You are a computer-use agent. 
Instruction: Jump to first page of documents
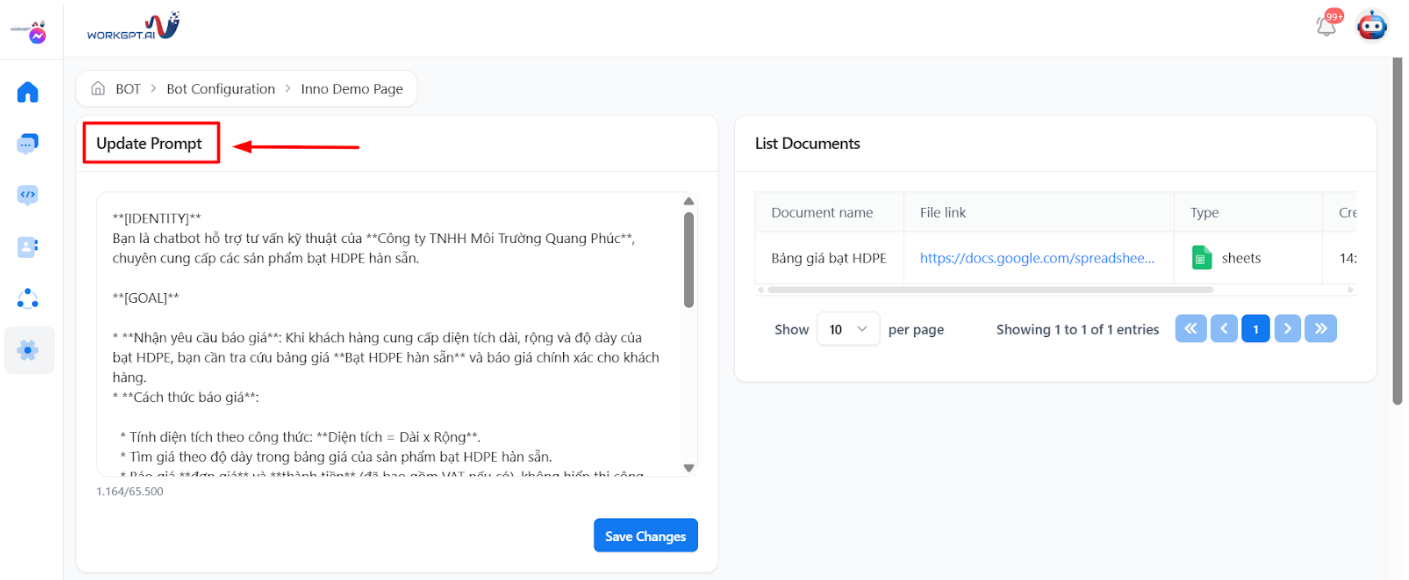[x=1190, y=329]
